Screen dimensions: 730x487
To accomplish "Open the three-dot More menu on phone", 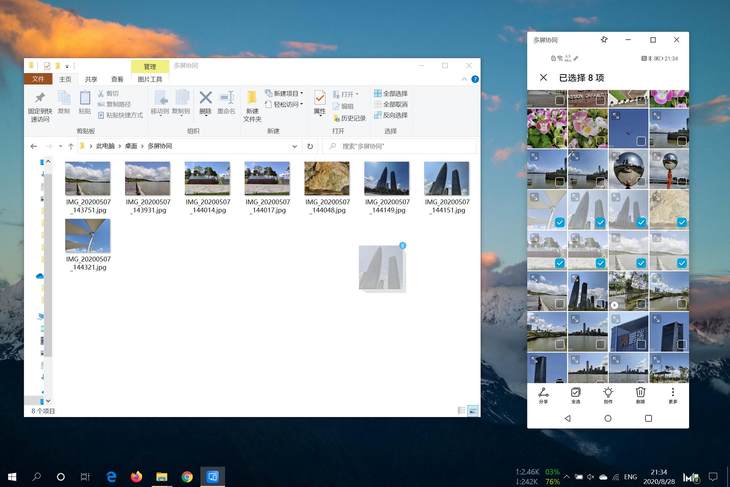I will 673,393.
